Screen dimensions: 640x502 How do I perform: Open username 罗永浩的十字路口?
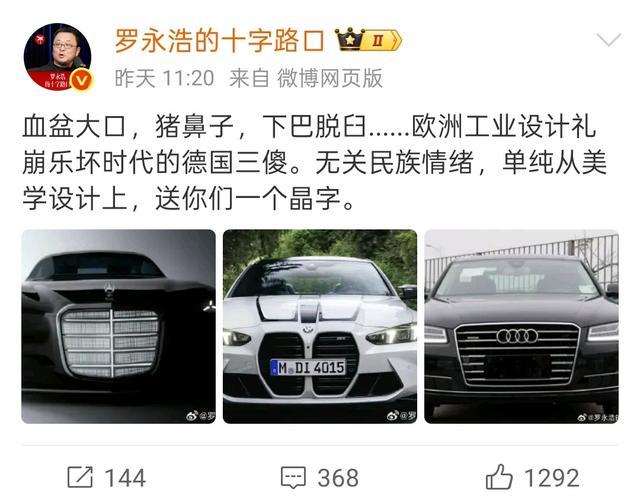click(219, 41)
